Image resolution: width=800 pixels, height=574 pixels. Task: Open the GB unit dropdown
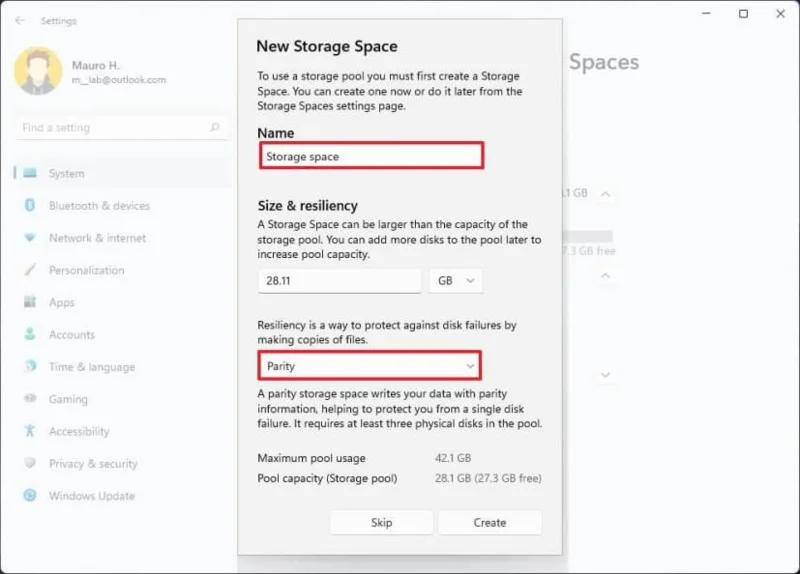coord(456,281)
